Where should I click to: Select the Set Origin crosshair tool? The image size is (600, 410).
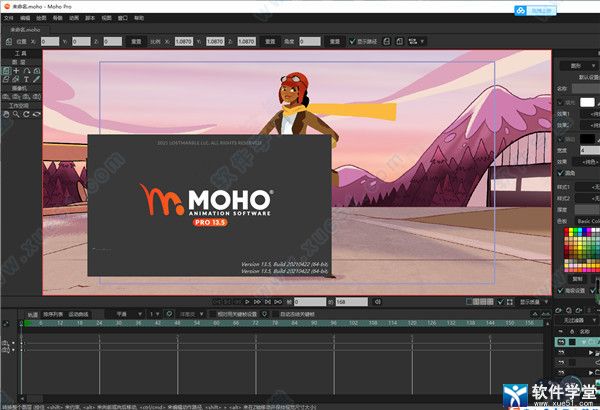[x=16, y=71]
